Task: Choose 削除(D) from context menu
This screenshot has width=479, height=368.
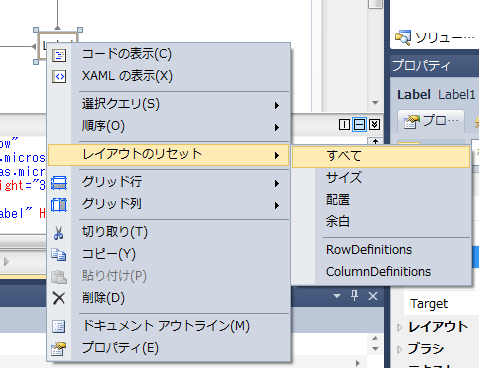Action: (x=169, y=298)
